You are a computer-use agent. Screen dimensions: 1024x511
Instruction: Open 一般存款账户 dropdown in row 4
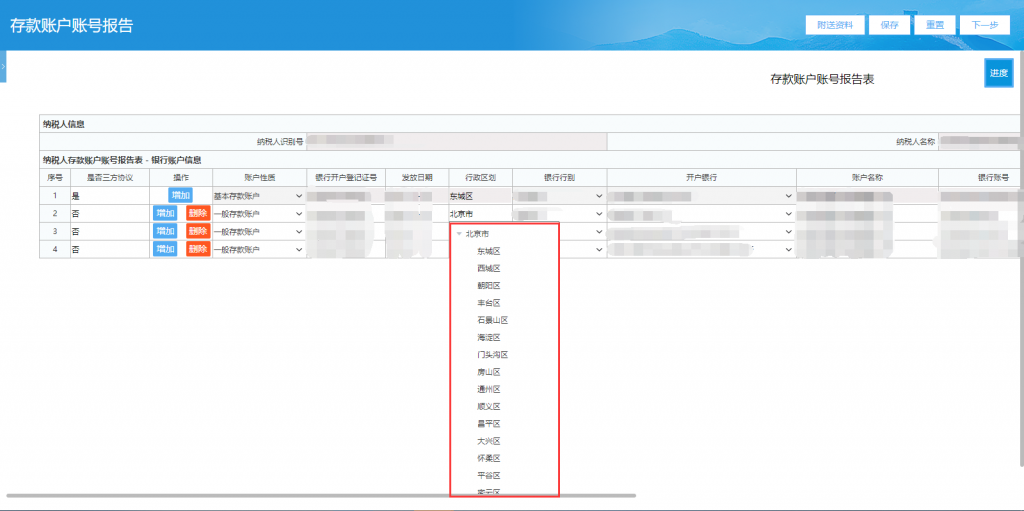[x=259, y=250]
